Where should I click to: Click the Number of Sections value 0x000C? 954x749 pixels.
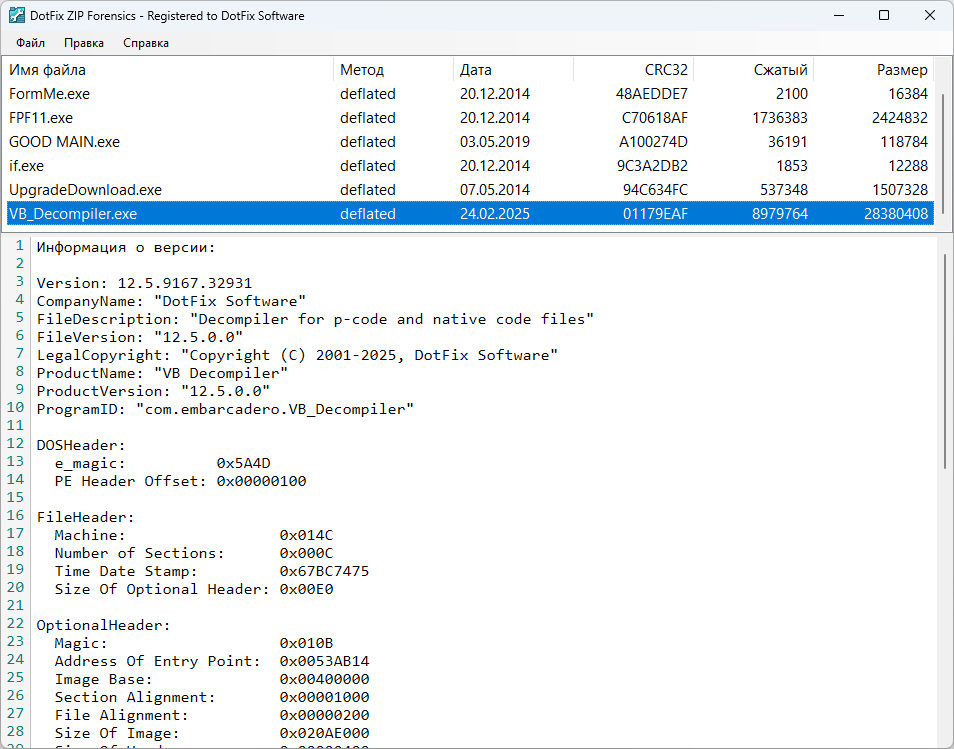click(307, 553)
